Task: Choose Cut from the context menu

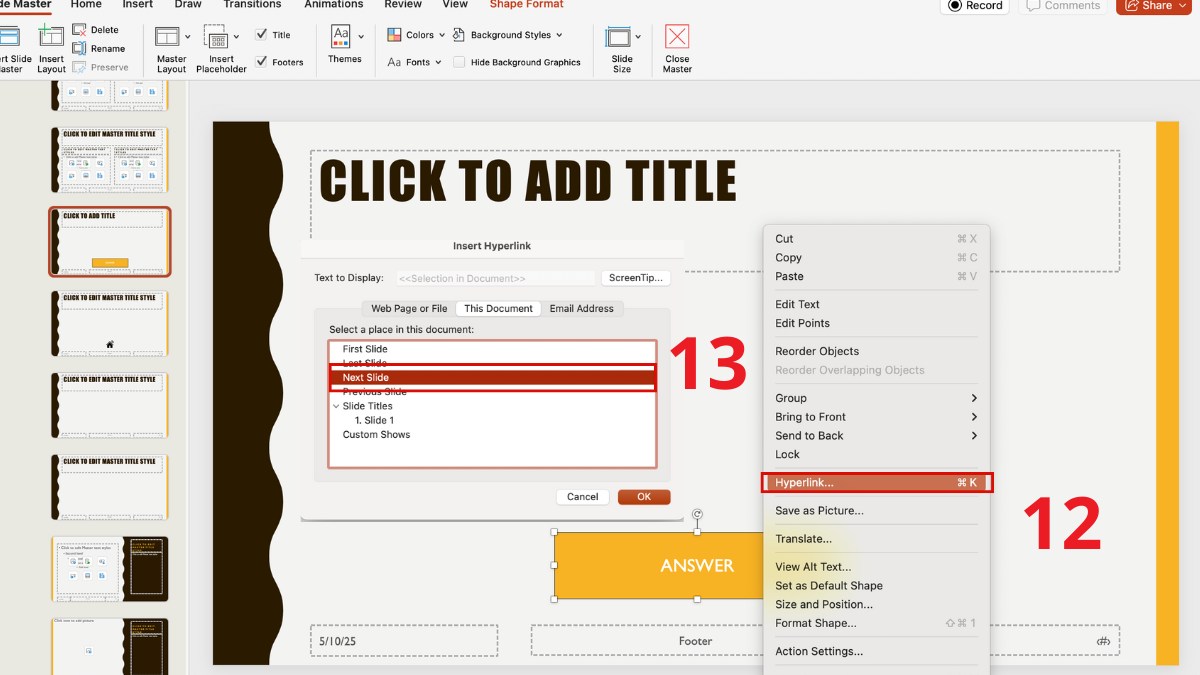Action: [875, 239]
